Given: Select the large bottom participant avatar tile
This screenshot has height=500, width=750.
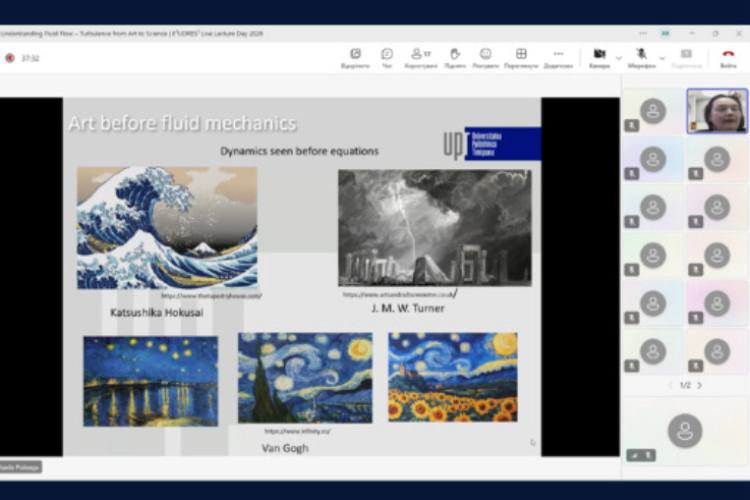Looking at the screenshot, I should (685, 431).
